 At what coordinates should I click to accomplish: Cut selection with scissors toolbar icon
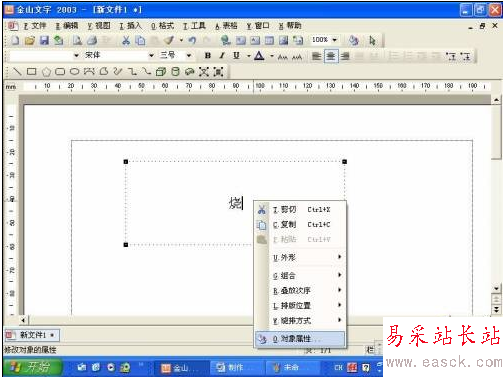[126, 40]
